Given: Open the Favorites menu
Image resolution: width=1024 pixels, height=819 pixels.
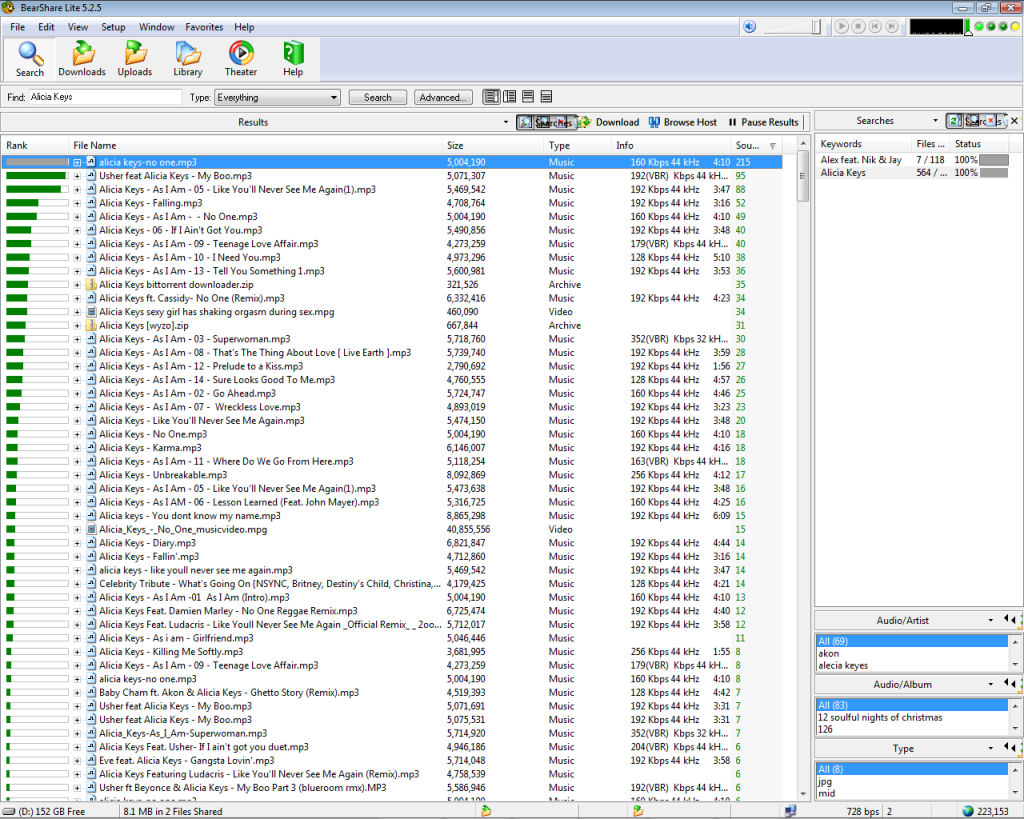Looking at the screenshot, I should point(204,27).
